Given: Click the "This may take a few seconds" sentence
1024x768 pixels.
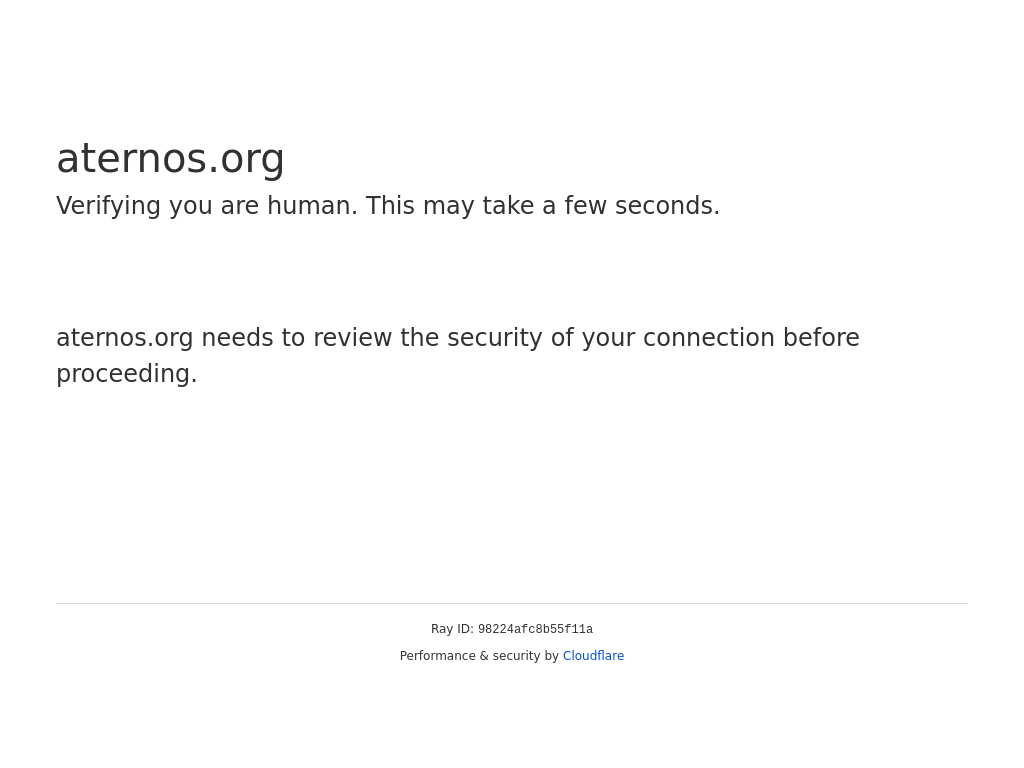Looking at the screenshot, I should (542, 206).
